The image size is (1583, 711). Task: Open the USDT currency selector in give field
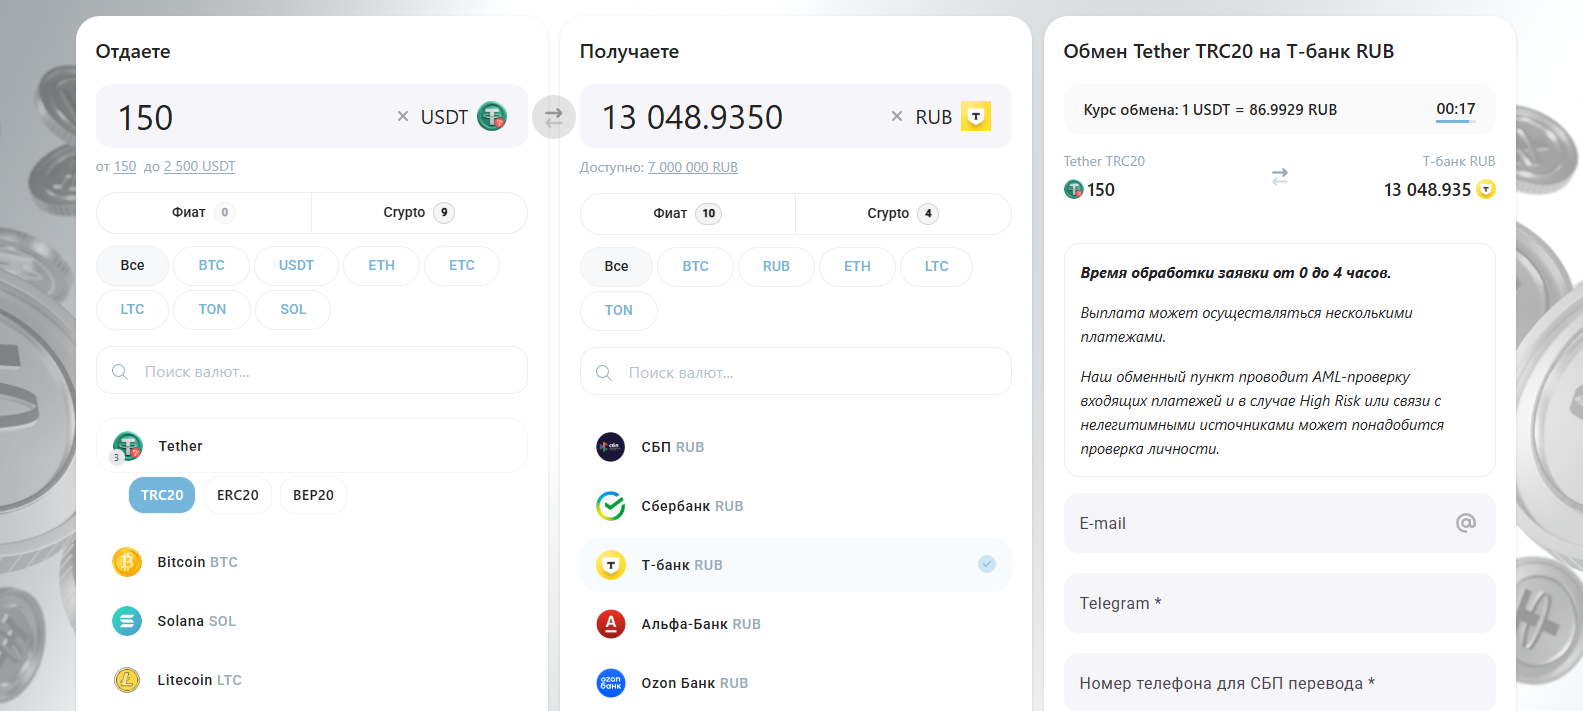pyautogui.click(x=463, y=117)
